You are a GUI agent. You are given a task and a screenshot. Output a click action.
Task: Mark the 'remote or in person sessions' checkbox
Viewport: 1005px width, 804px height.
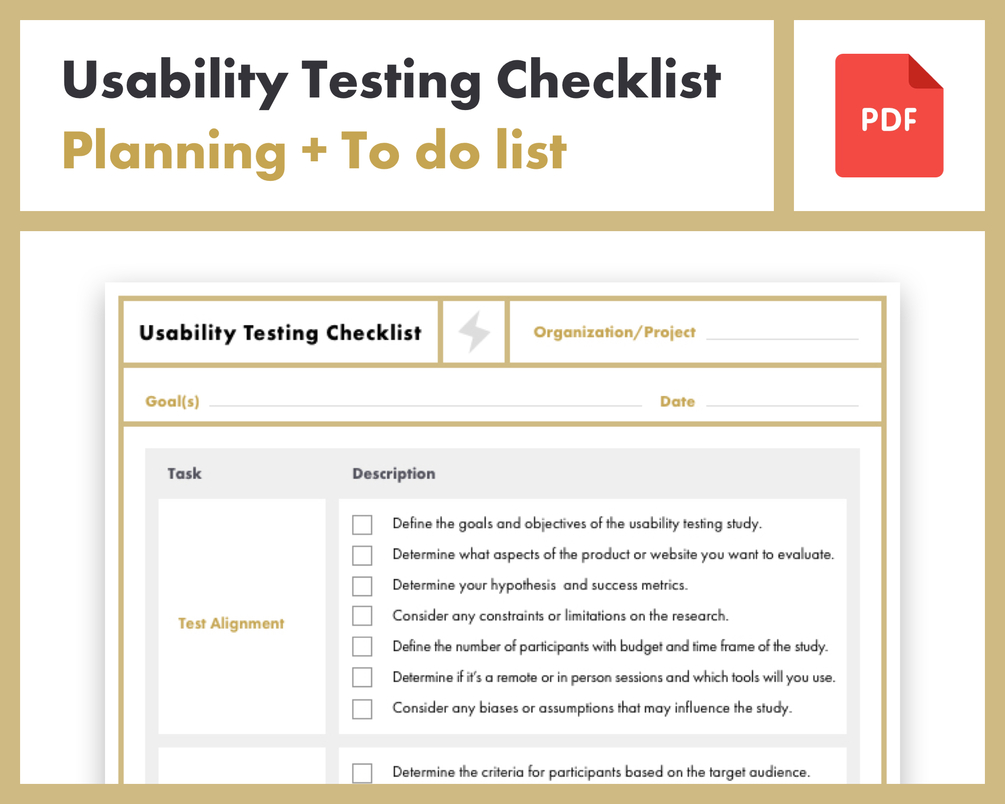pyautogui.click(x=362, y=677)
